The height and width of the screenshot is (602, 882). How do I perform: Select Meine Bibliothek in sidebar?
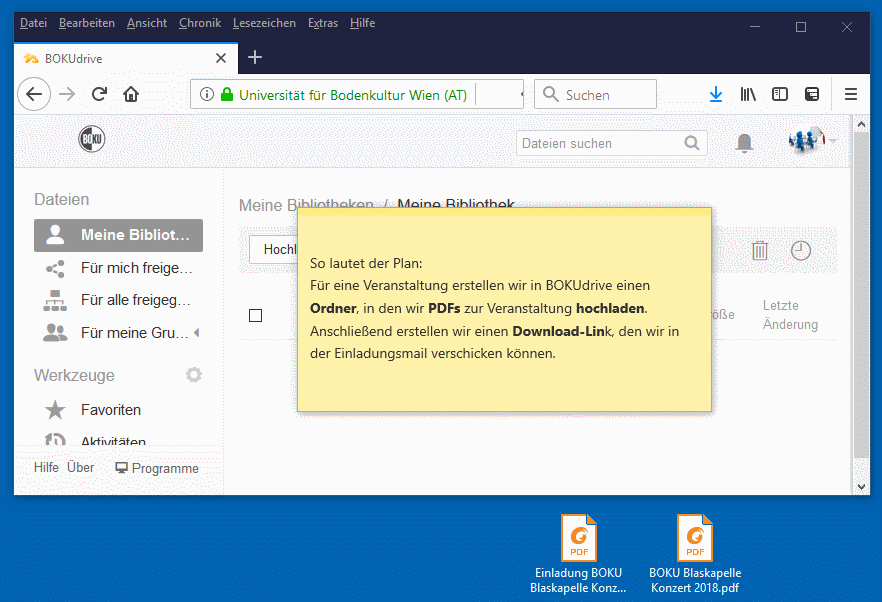[118, 235]
